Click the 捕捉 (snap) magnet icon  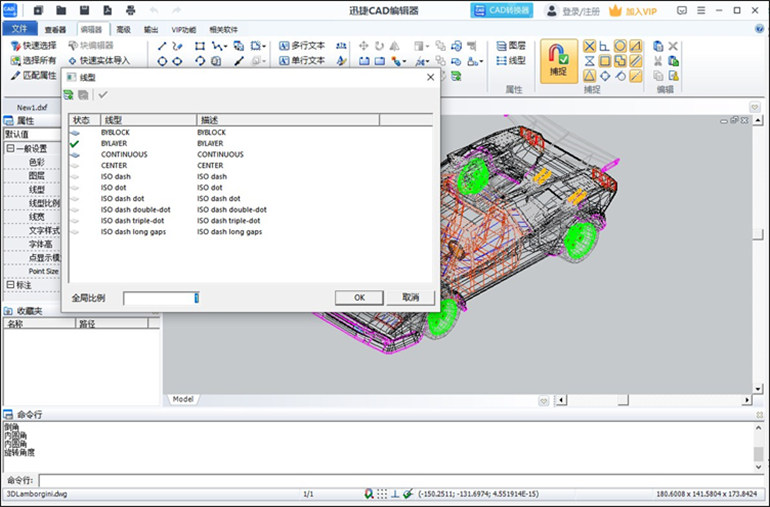click(x=558, y=54)
